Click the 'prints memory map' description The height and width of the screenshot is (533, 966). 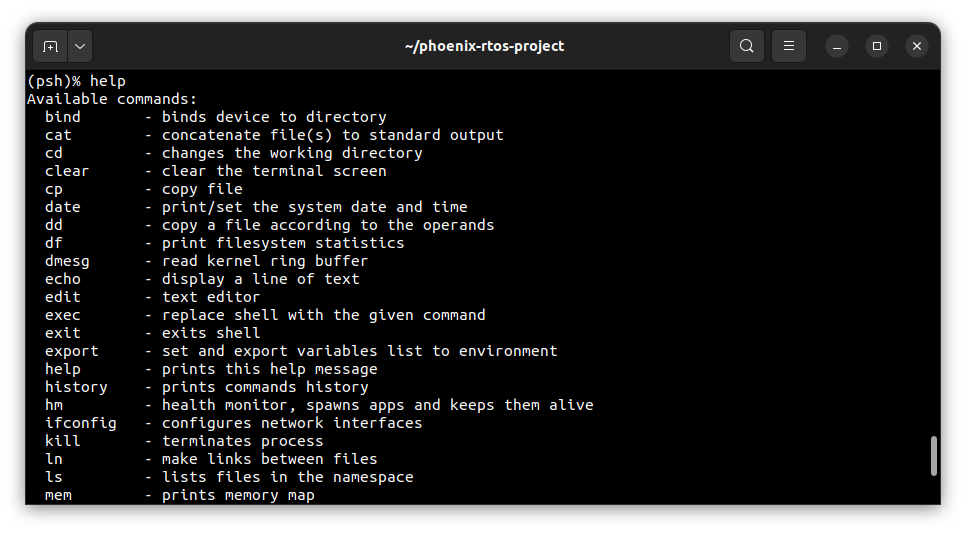(x=238, y=495)
